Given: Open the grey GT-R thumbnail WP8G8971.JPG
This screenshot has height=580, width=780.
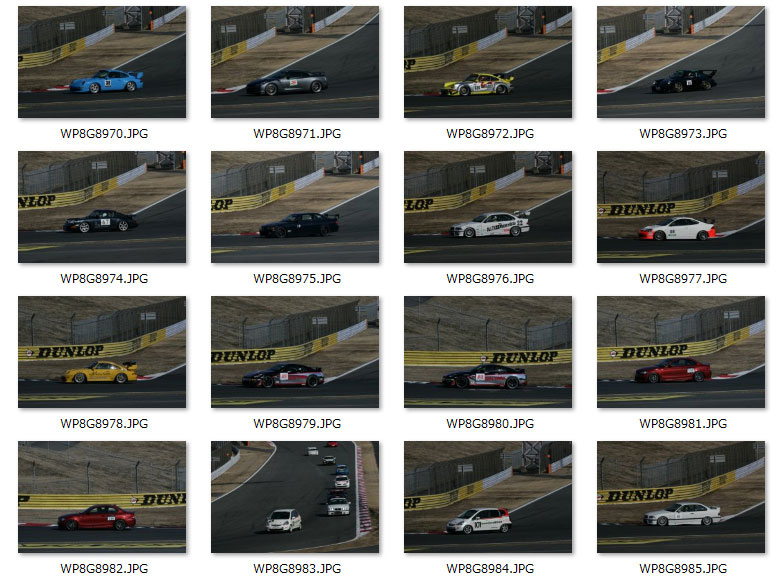Looking at the screenshot, I should point(295,62).
